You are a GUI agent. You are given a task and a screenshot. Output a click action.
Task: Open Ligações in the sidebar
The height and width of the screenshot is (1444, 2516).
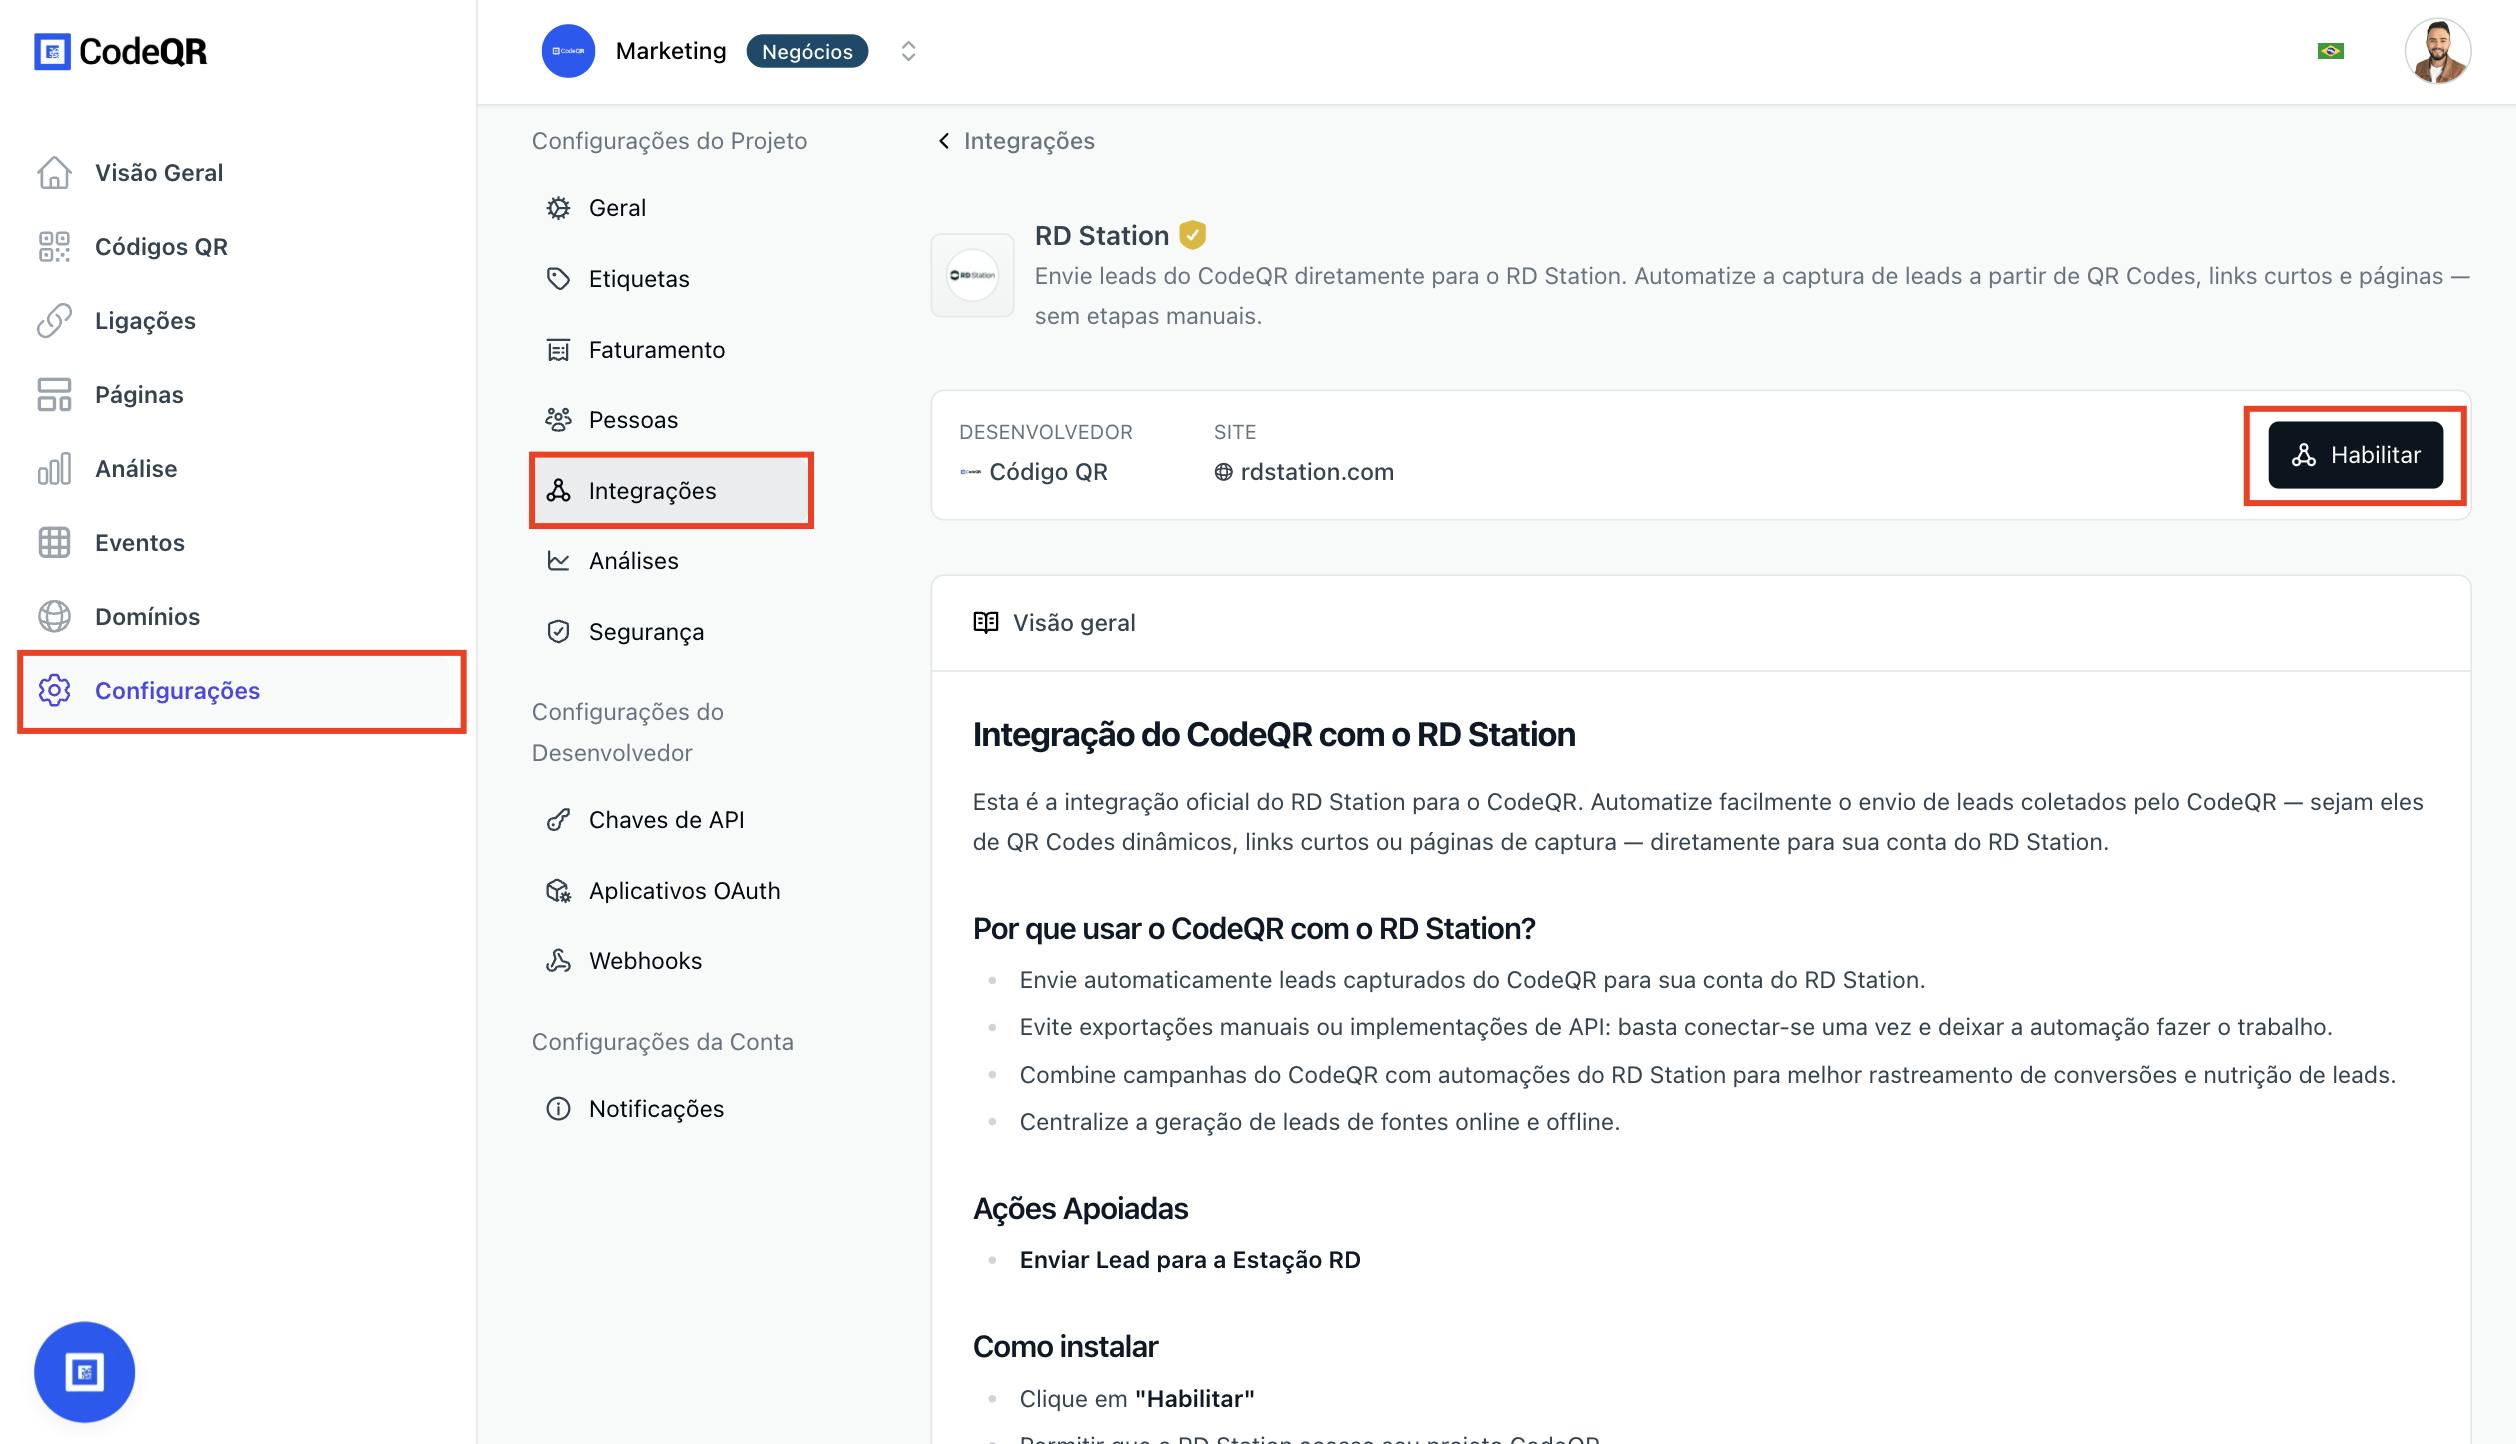point(145,320)
